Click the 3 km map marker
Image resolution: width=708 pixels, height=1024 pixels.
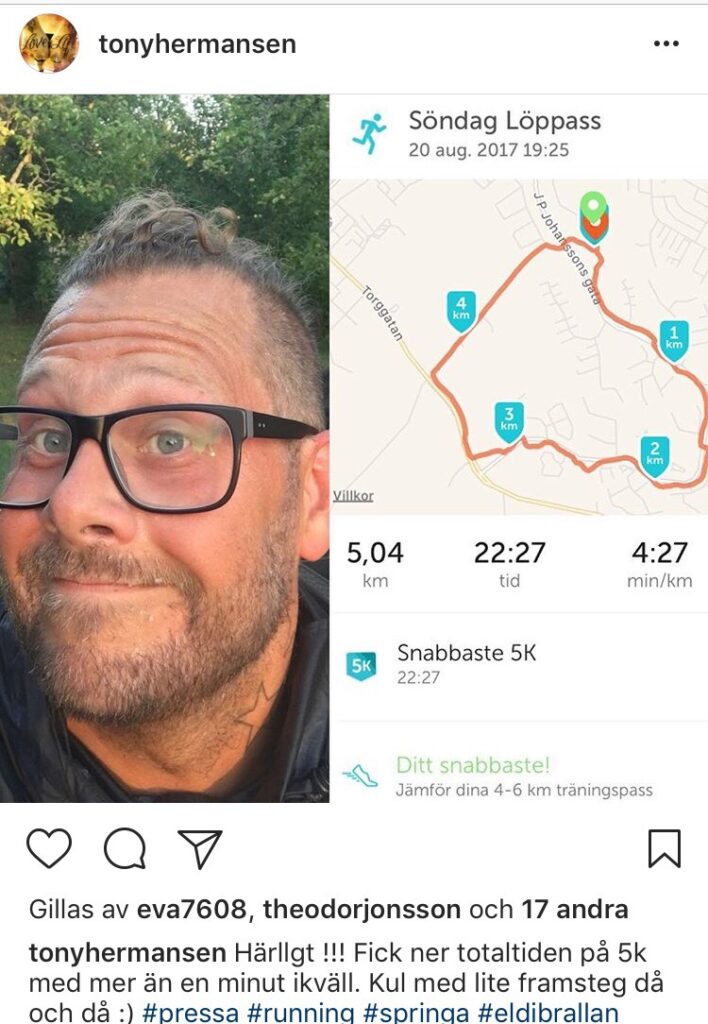(x=509, y=421)
